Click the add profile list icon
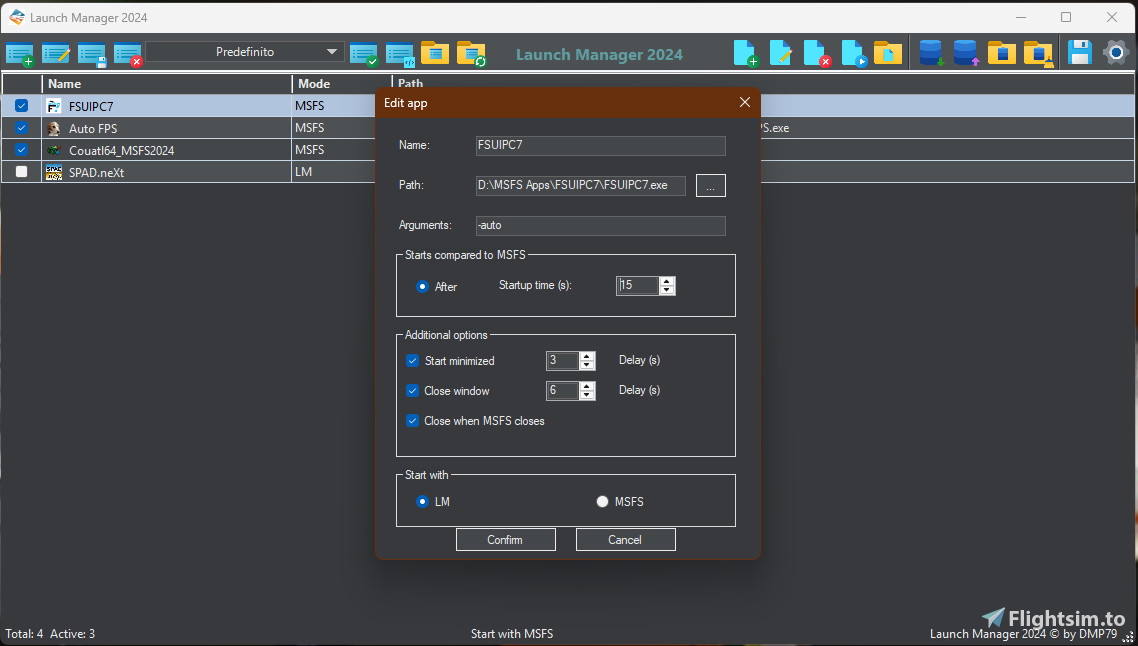The height and width of the screenshot is (646, 1138). coord(20,54)
